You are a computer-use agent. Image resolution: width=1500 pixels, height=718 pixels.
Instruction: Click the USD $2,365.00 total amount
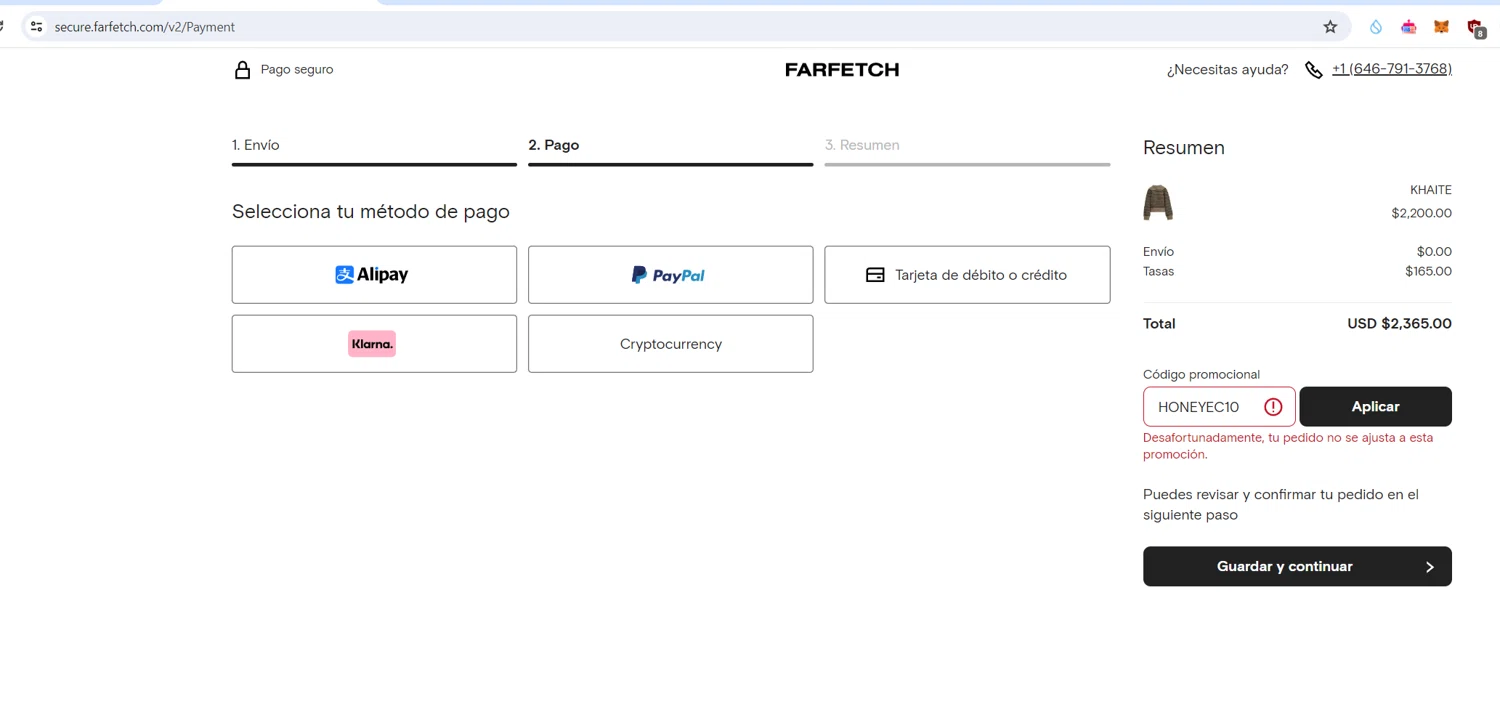pyautogui.click(x=1399, y=324)
